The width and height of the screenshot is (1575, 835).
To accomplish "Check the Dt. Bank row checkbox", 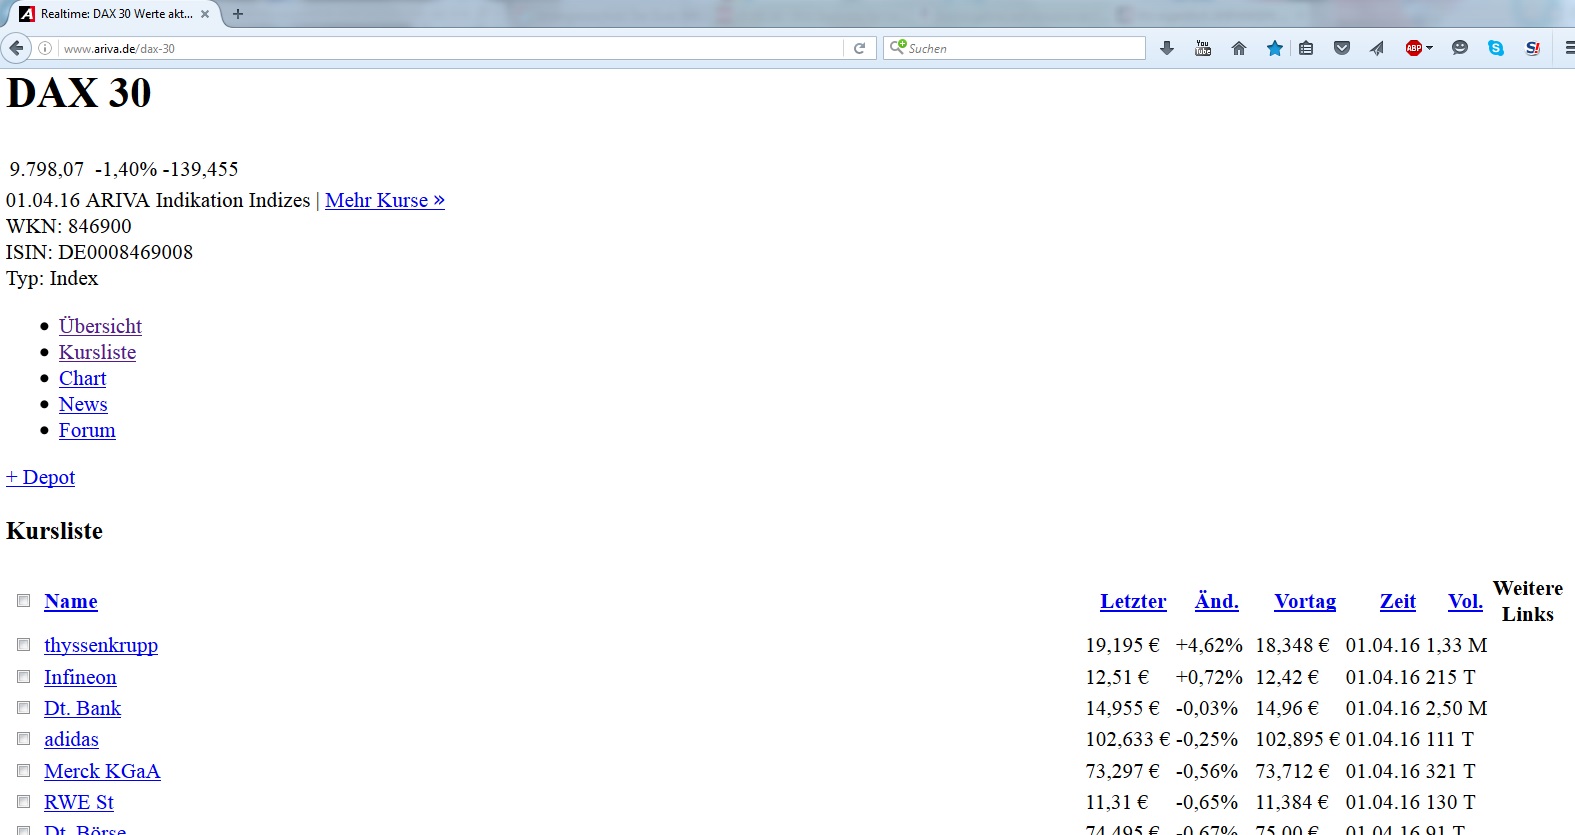I will 23,707.
